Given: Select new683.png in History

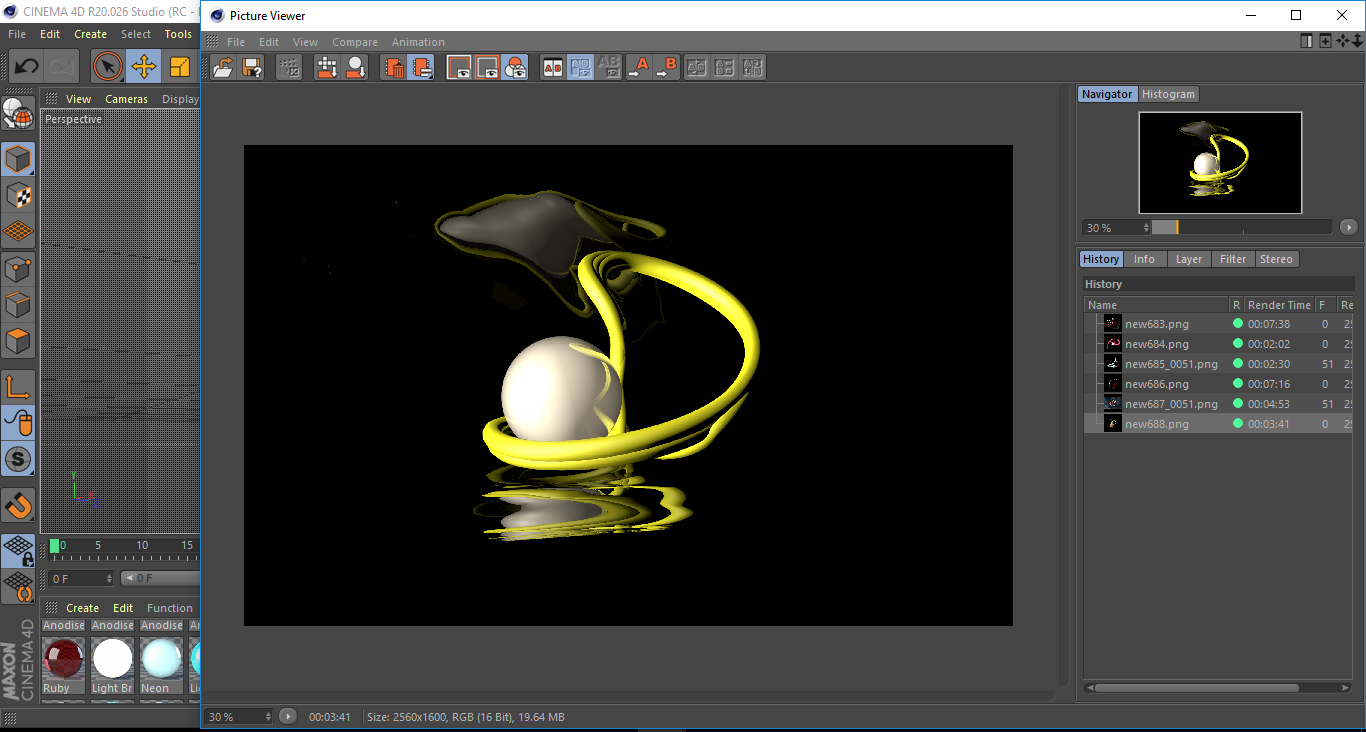Looking at the screenshot, I should 1156,324.
